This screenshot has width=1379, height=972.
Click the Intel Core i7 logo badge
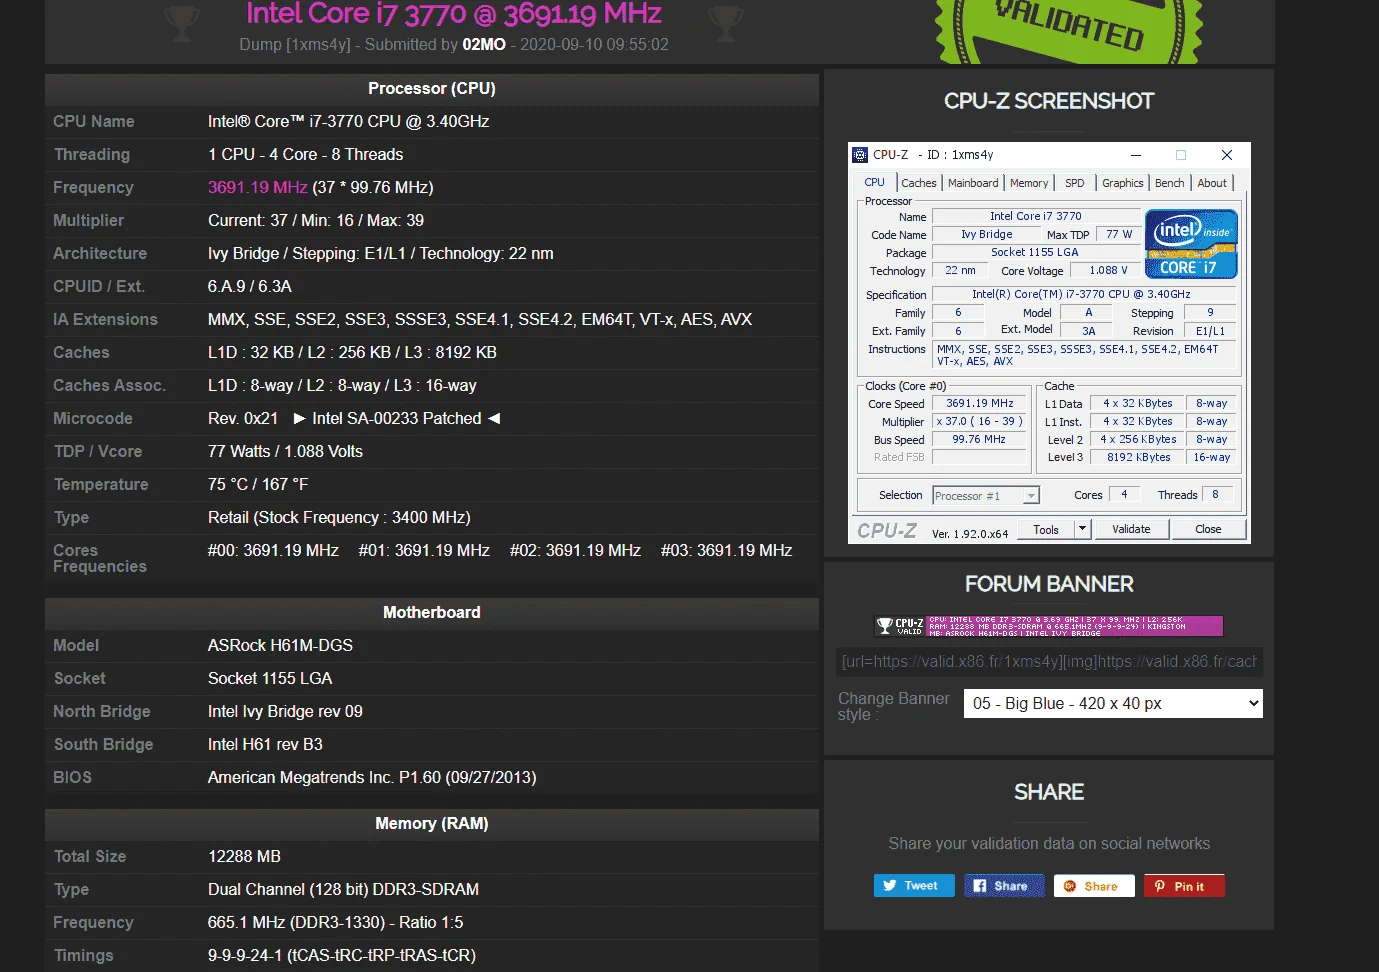tap(1191, 244)
